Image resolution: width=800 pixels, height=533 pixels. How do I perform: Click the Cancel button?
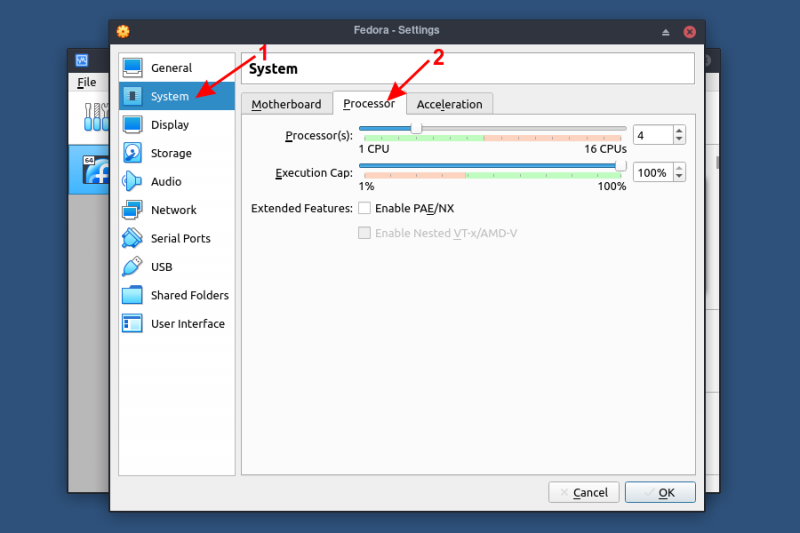click(x=584, y=492)
